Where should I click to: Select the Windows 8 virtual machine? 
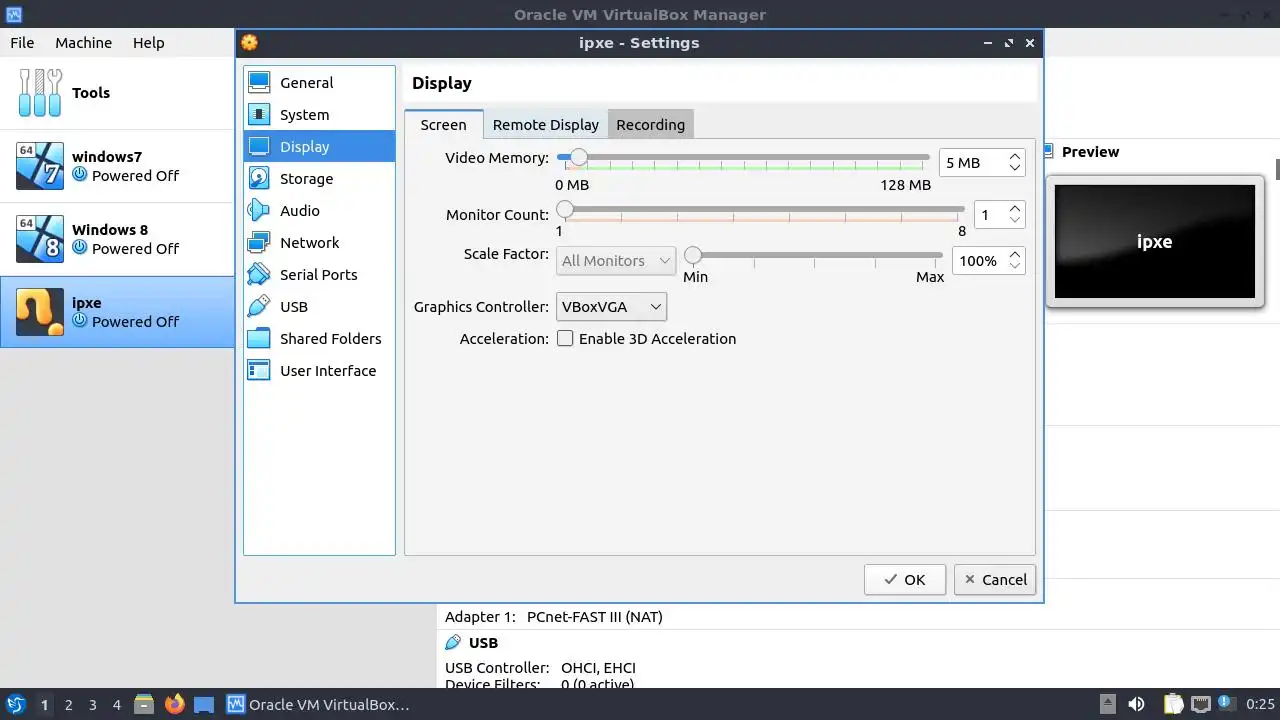117,239
